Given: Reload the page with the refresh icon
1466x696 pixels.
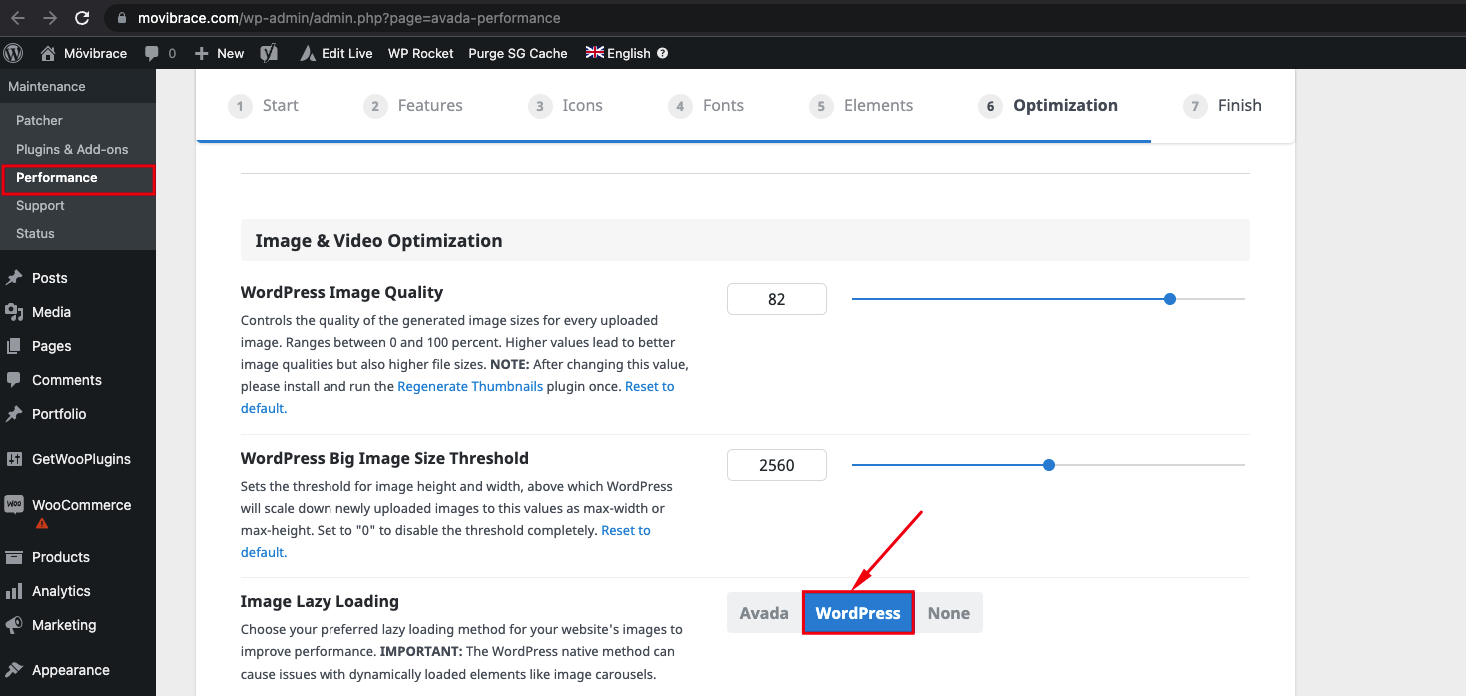Looking at the screenshot, I should pyautogui.click(x=83, y=18).
